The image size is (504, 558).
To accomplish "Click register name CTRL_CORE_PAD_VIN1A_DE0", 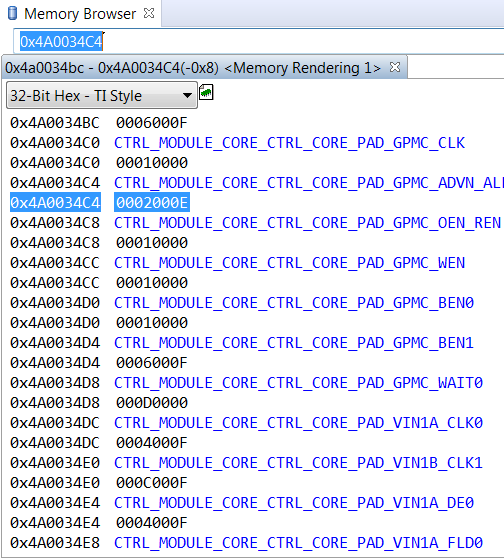I will 294,503.
